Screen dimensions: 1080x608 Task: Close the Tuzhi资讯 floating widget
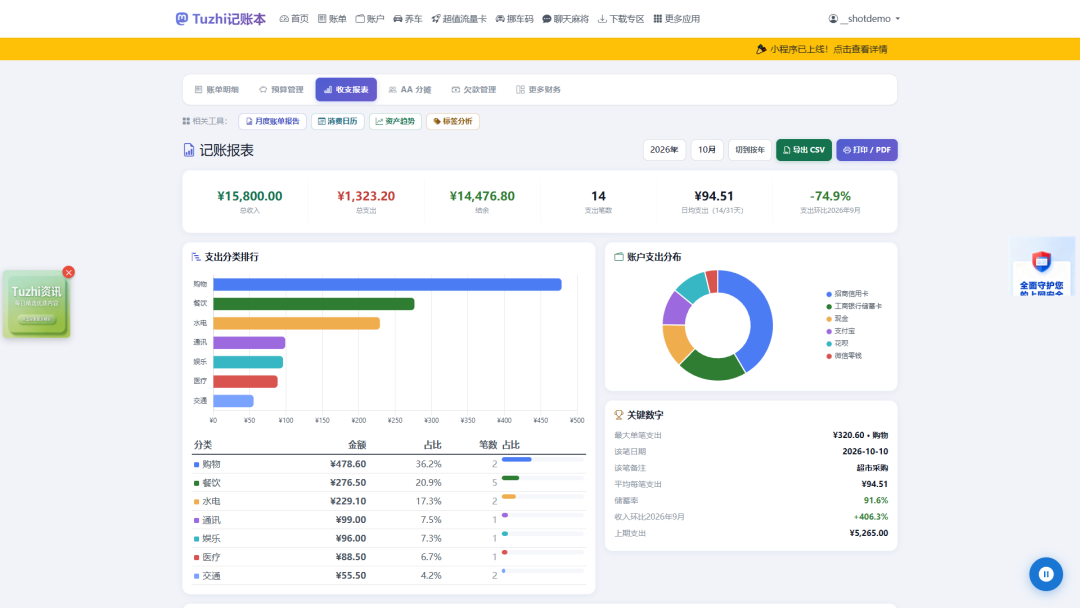pos(68,272)
